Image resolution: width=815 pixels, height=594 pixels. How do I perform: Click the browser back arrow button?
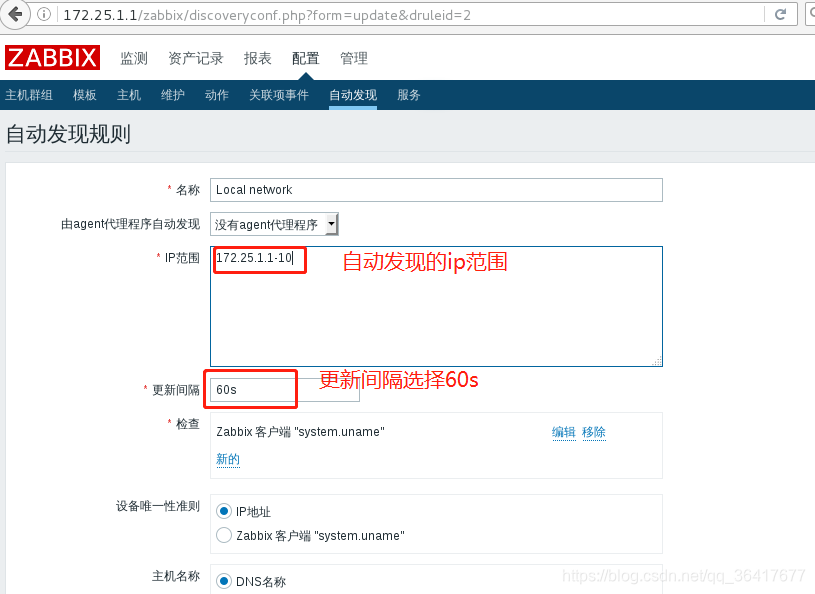(14, 14)
